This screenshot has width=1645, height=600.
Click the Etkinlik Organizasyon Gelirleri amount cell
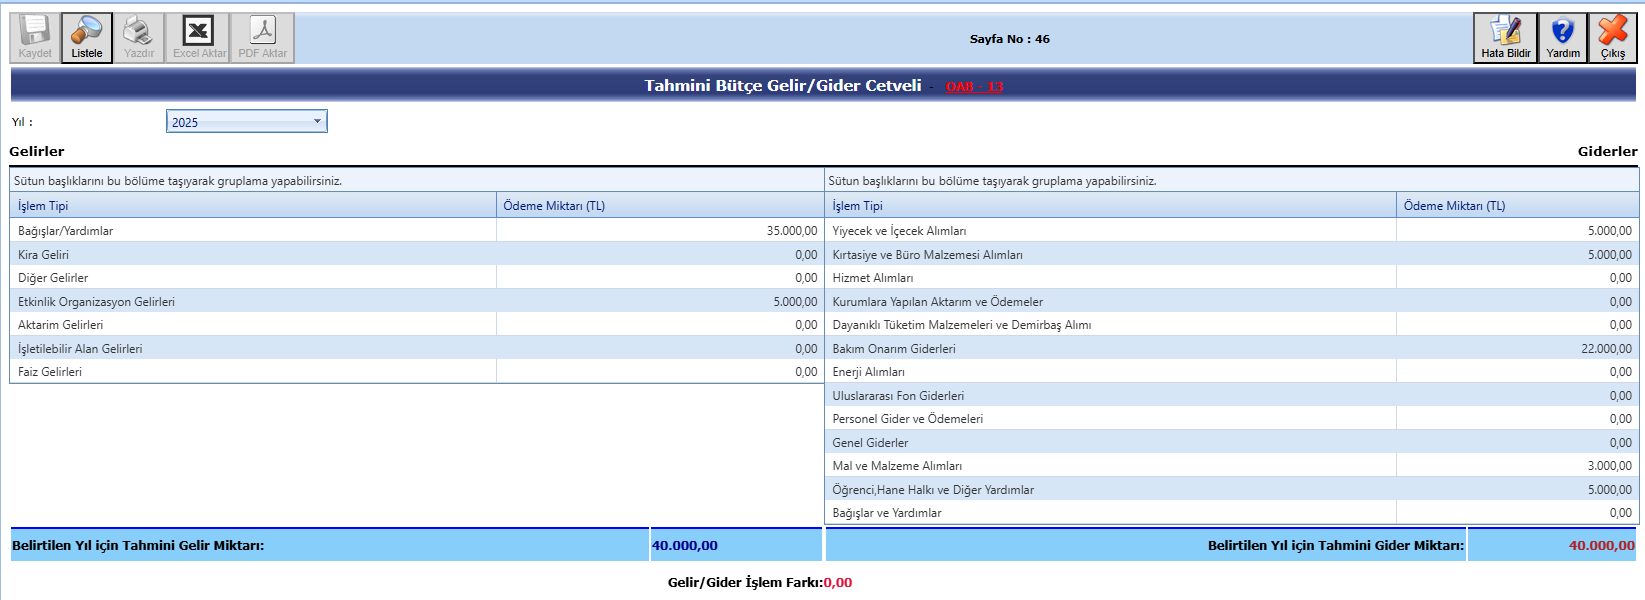pyautogui.click(x=660, y=302)
